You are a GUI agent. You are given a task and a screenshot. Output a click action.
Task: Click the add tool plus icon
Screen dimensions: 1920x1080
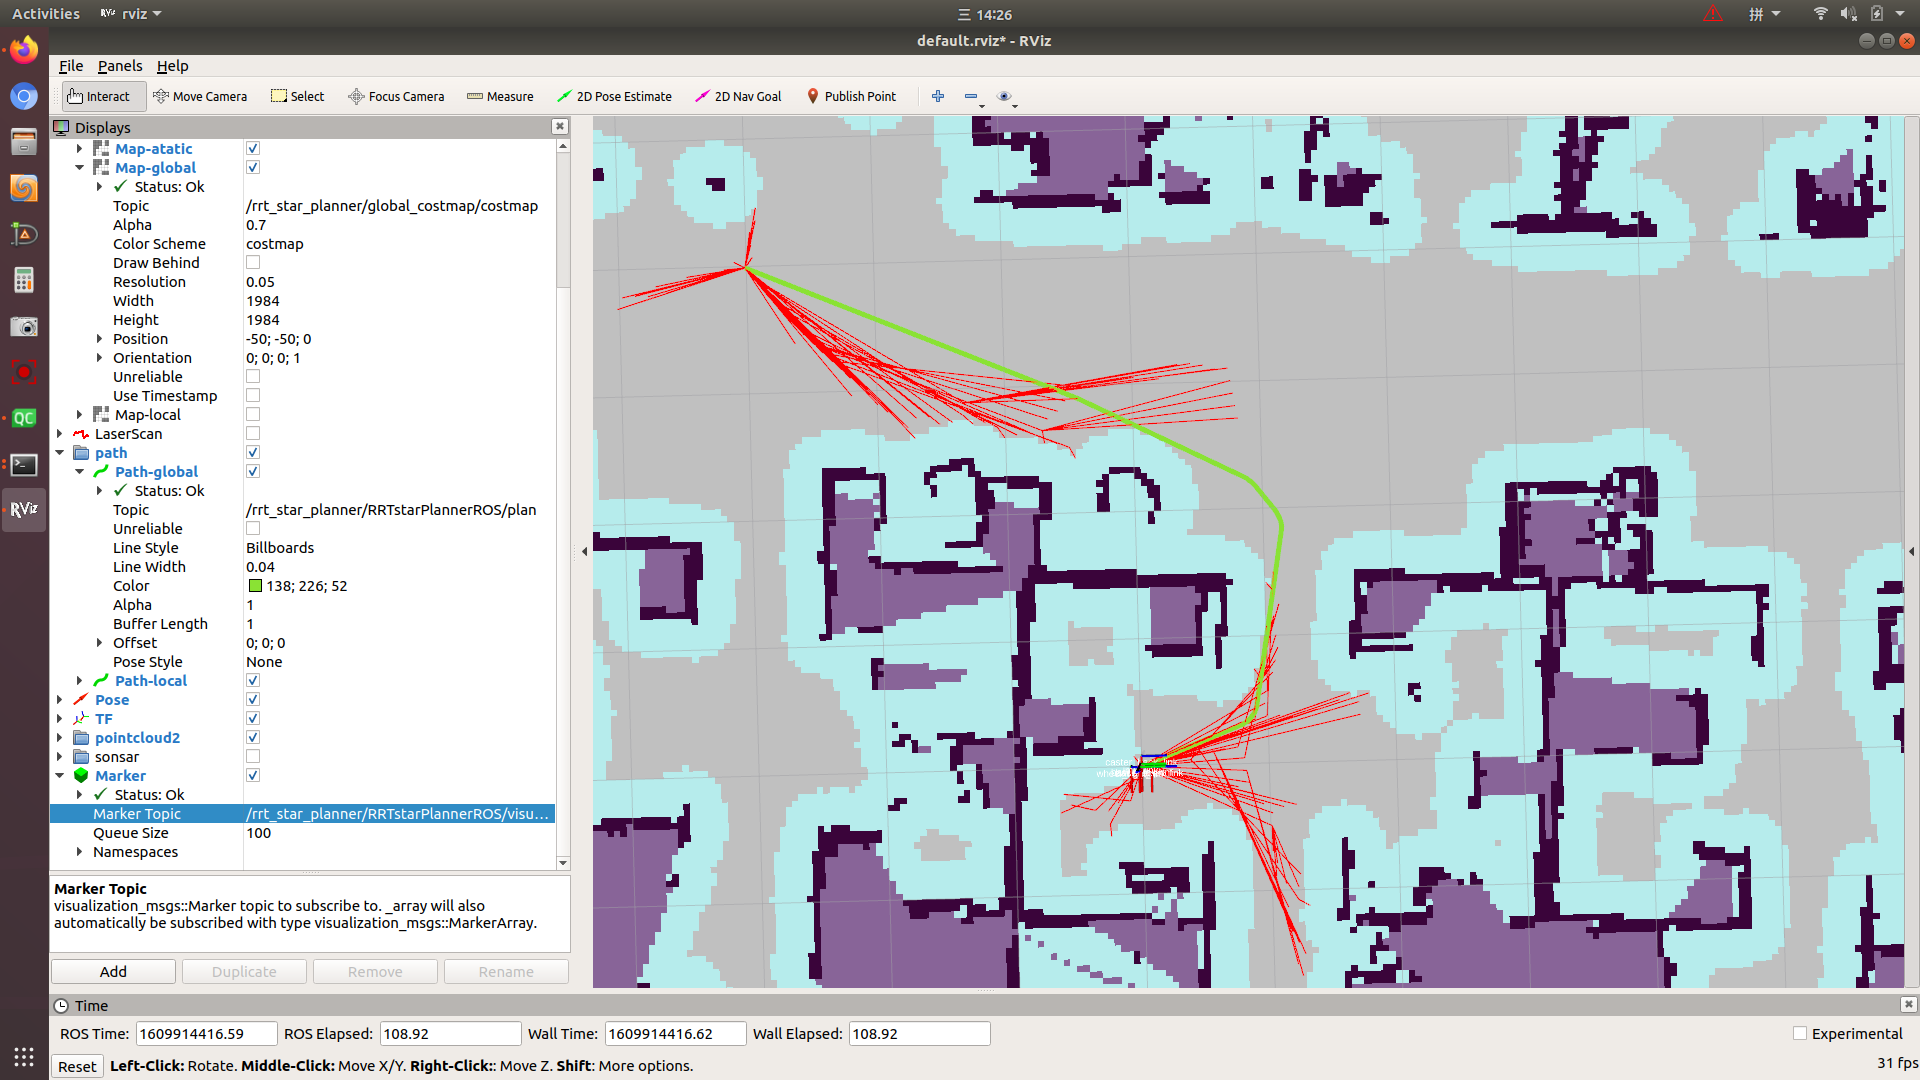coord(938,96)
